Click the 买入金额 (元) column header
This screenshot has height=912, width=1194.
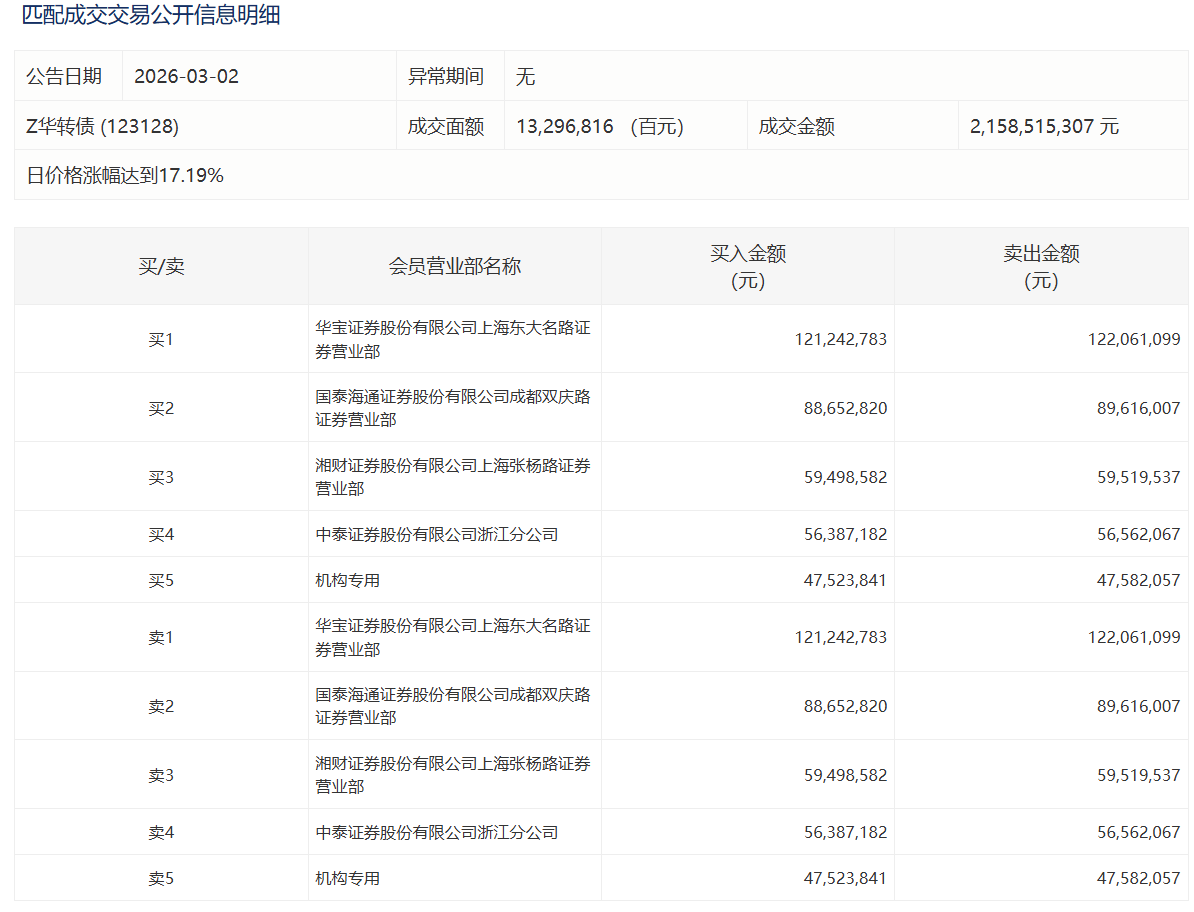coord(748,266)
